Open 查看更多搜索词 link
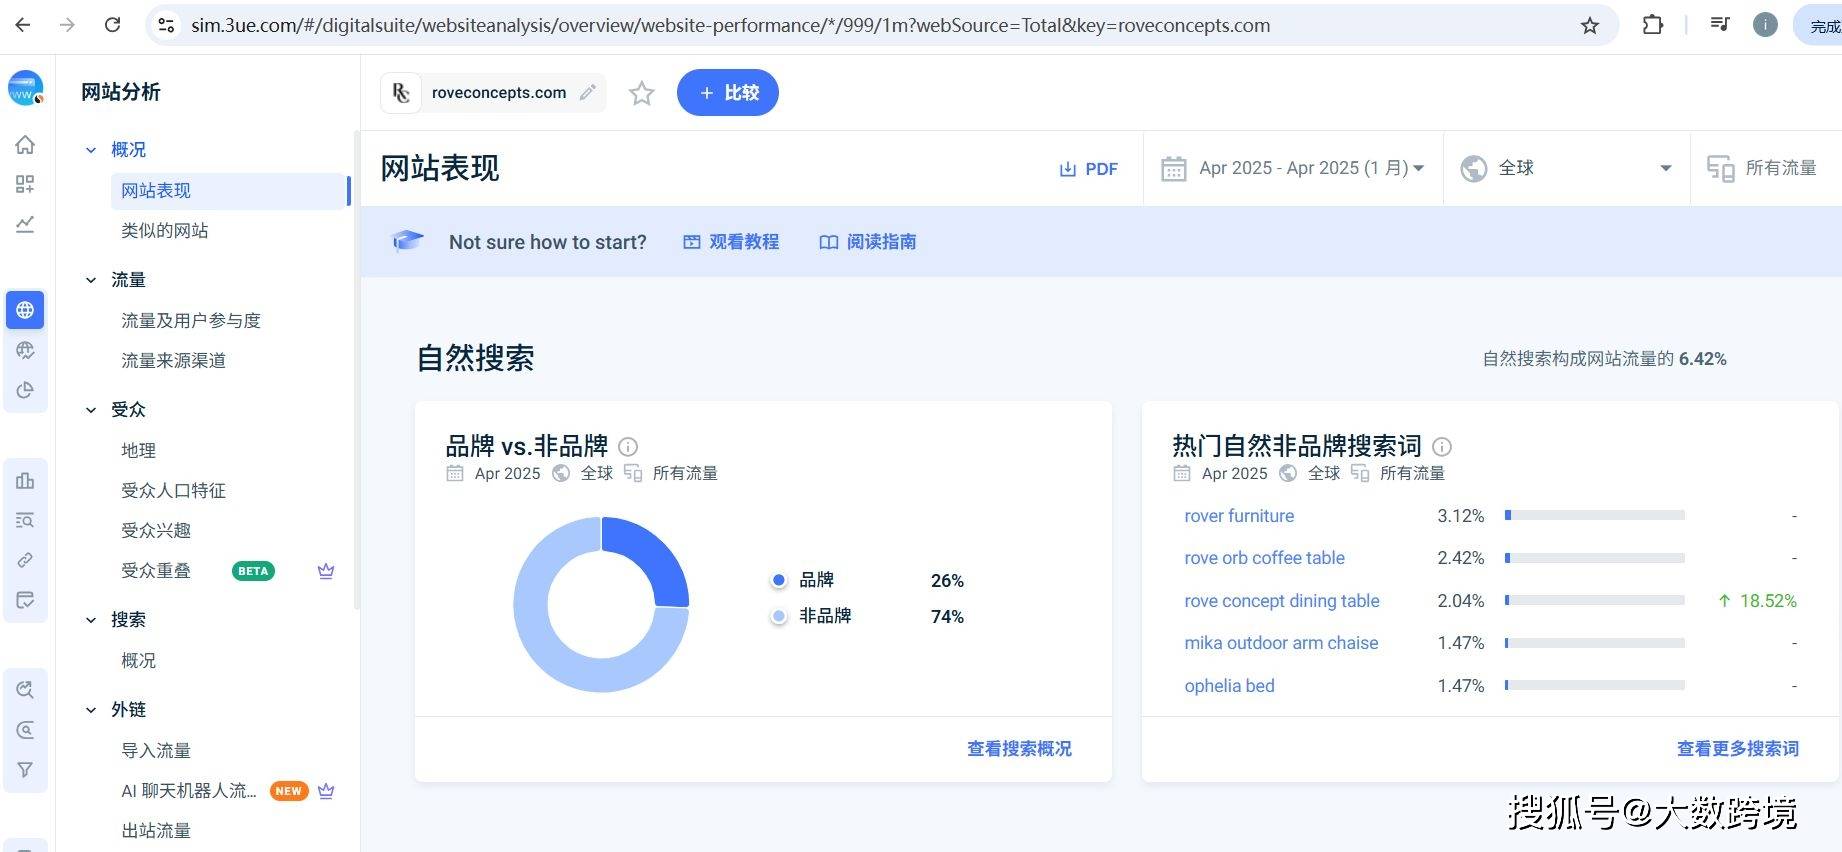The image size is (1842, 852). (1738, 749)
